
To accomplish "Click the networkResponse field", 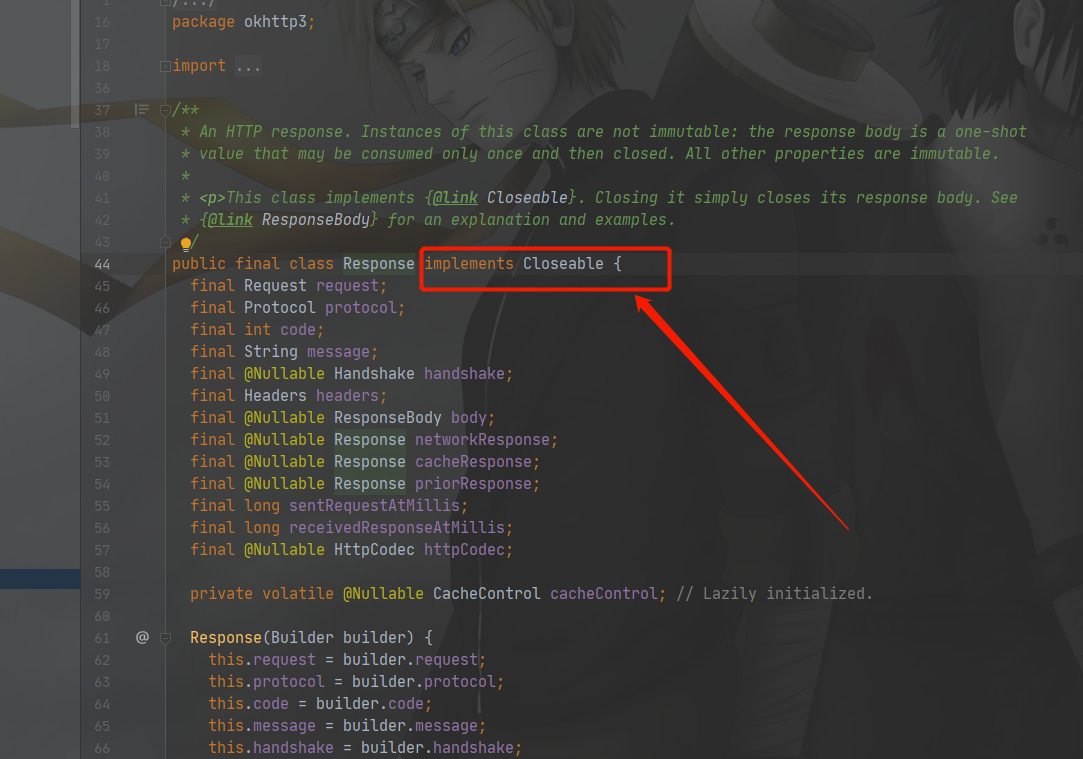I will coord(482,440).
